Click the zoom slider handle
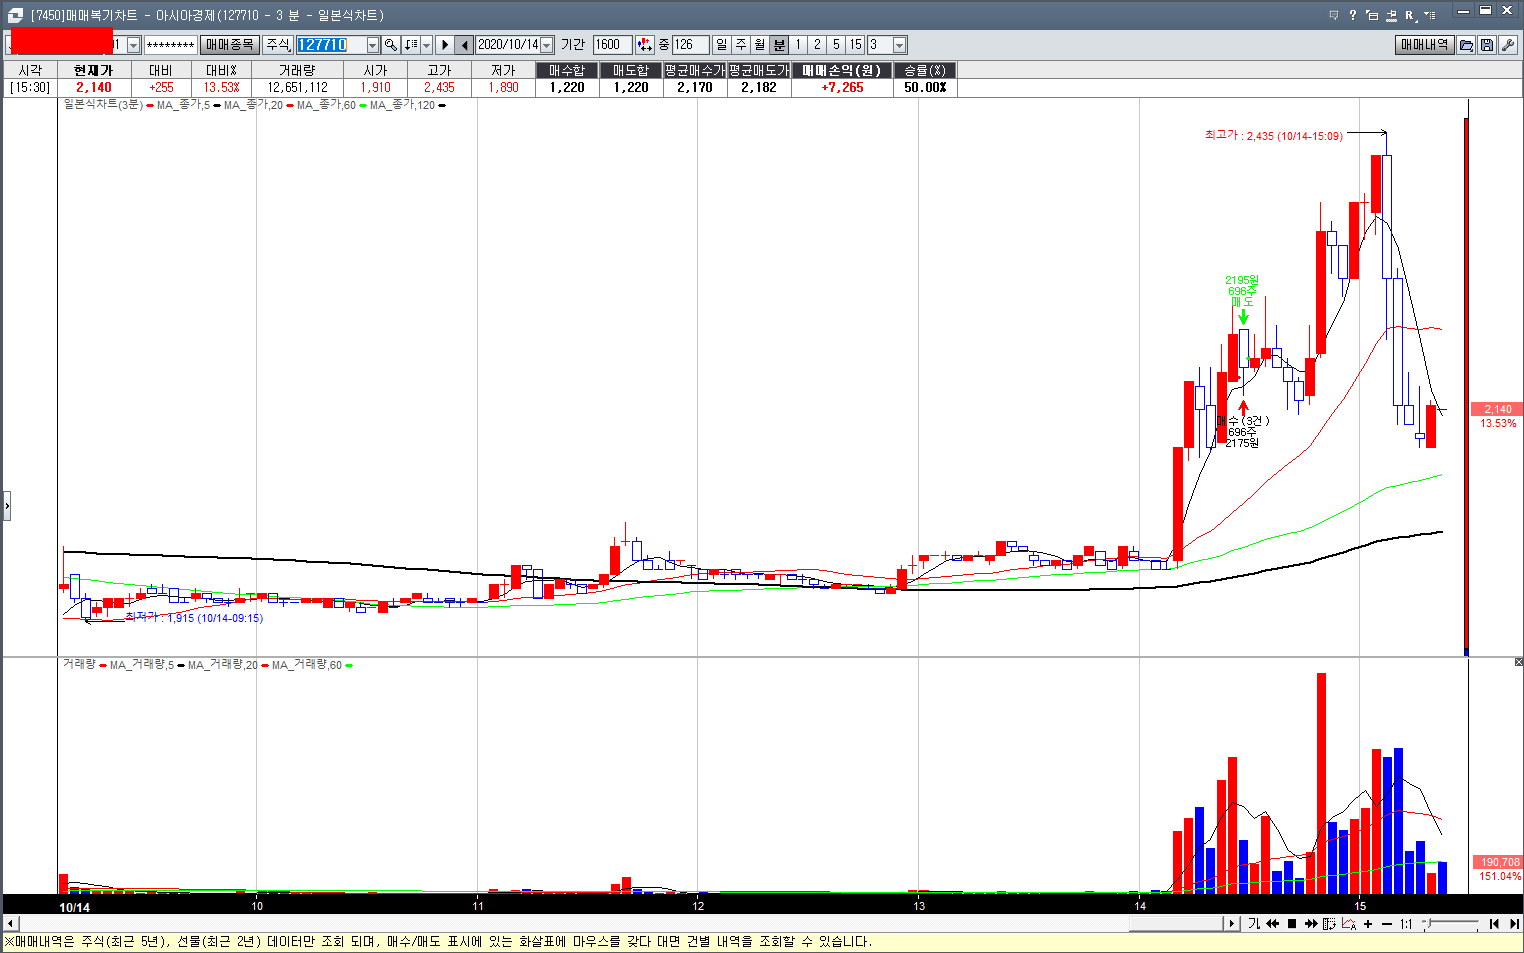Screen dimensions: 1524x953 coord(1428,924)
